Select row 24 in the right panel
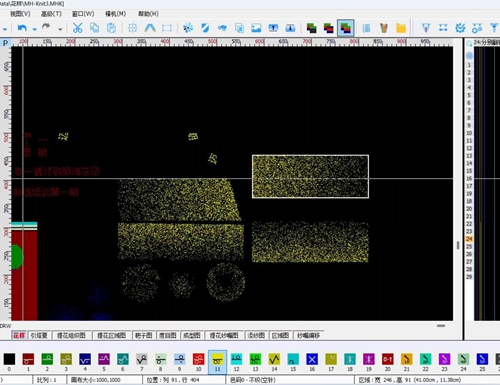Screen dimensions: 500x385 (469, 239)
